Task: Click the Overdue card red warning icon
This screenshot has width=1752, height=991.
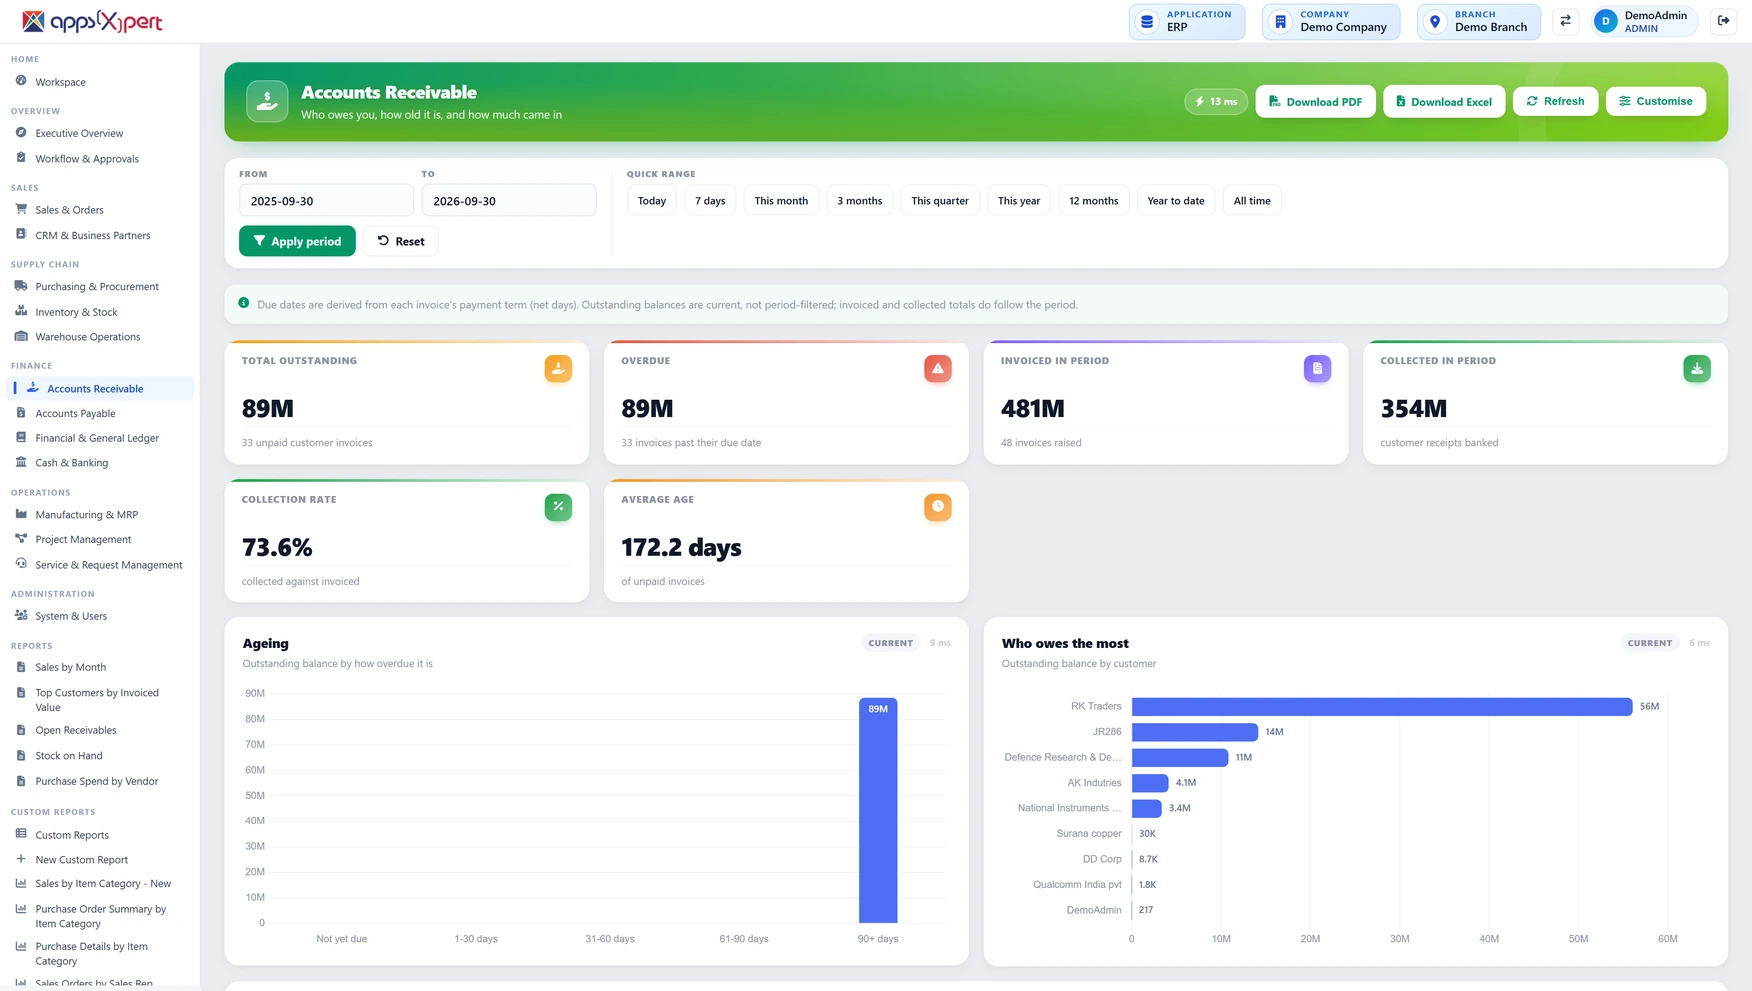Action: (938, 369)
